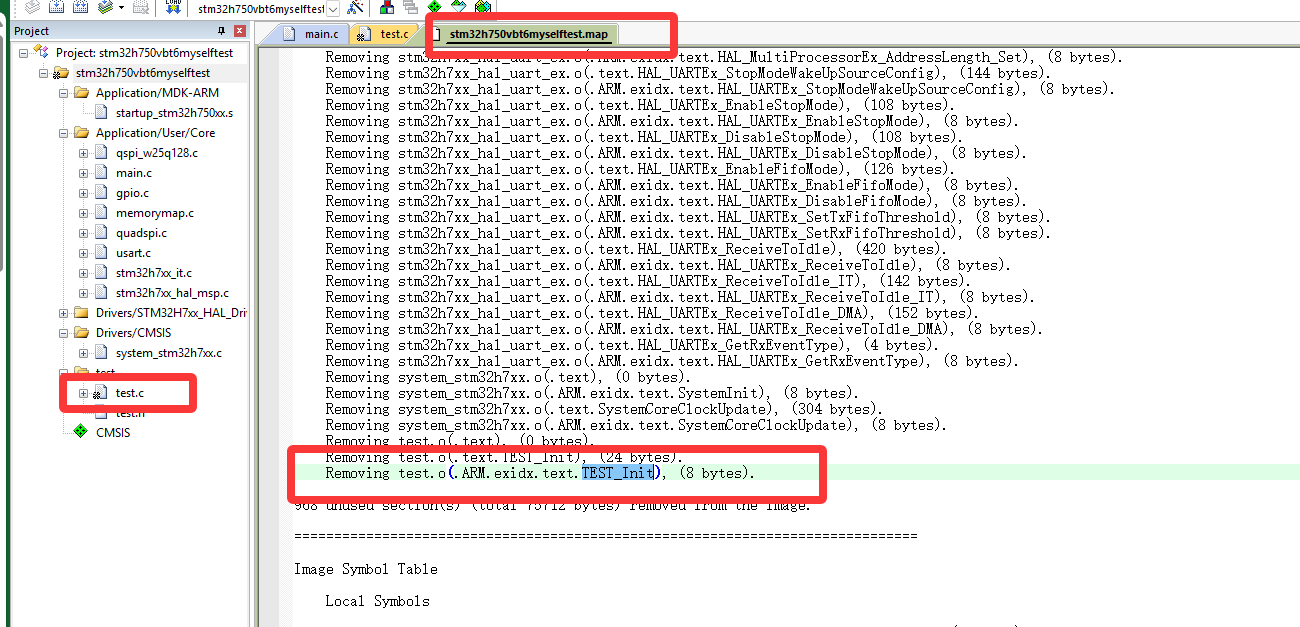The height and width of the screenshot is (627, 1300).
Task: Click the system_stm32h7xx.c file icon
Action: pos(100,353)
